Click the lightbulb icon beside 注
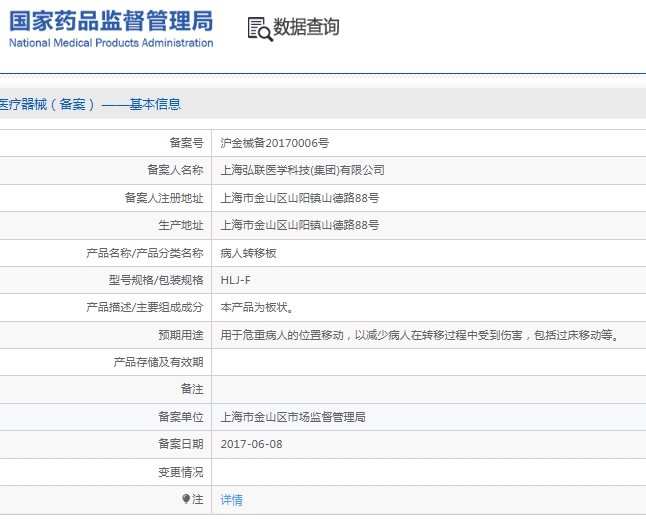The image size is (646, 524). click(x=186, y=499)
